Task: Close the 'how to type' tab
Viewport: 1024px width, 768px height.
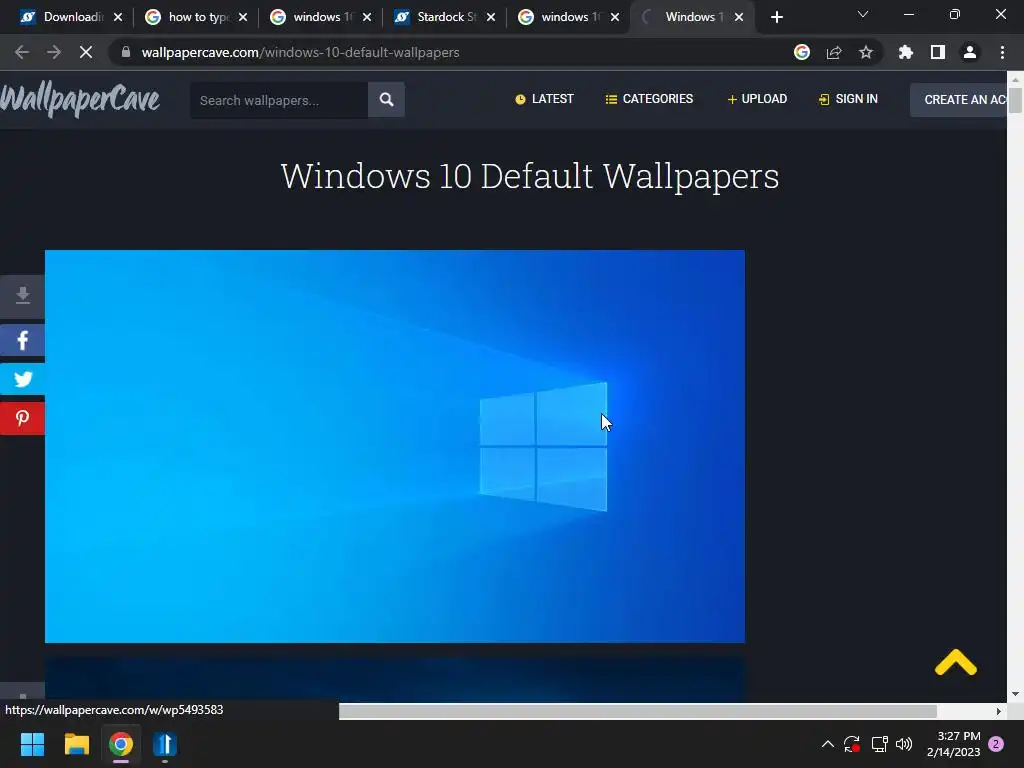Action: tap(243, 17)
